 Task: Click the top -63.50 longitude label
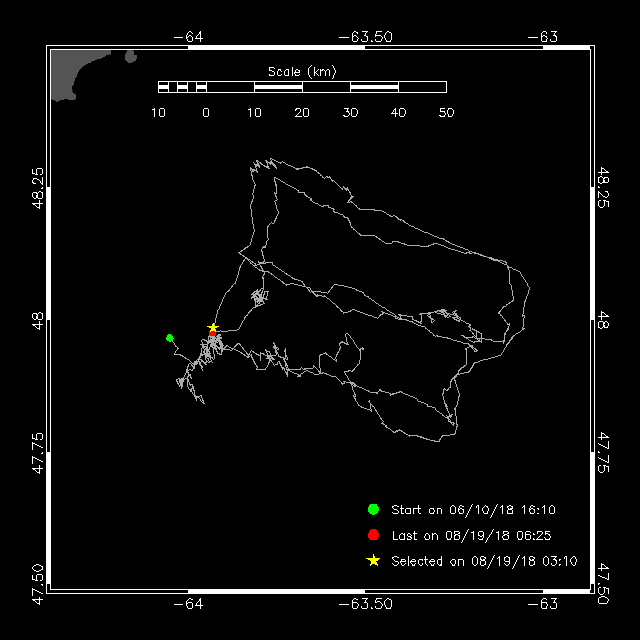pyautogui.click(x=366, y=37)
